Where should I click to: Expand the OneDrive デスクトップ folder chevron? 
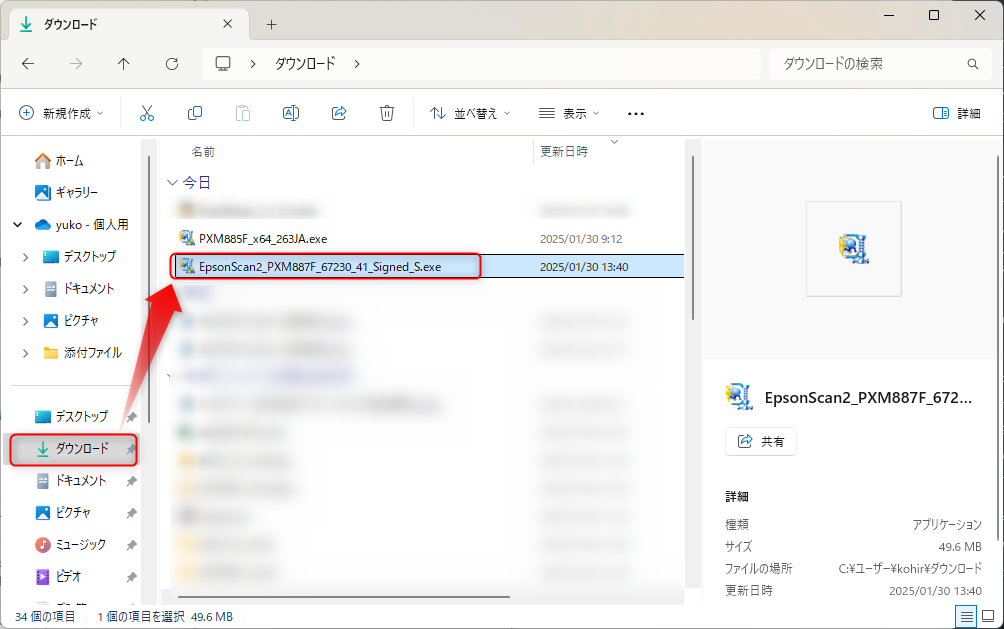pos(26,257)
